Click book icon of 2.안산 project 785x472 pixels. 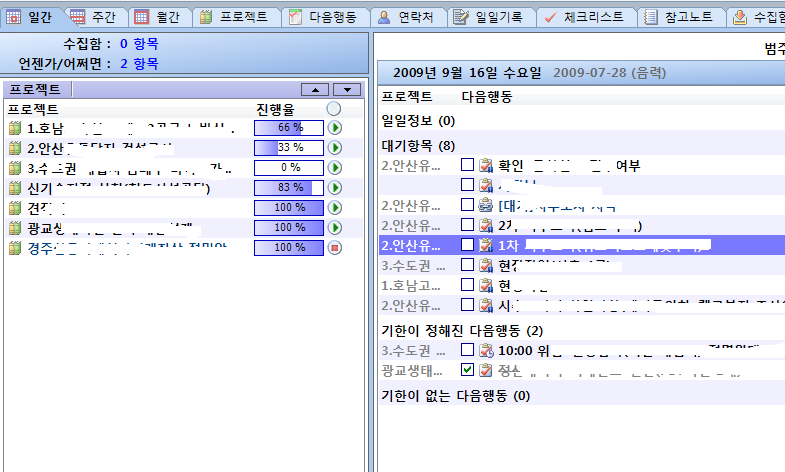click(x=15, y=148)
